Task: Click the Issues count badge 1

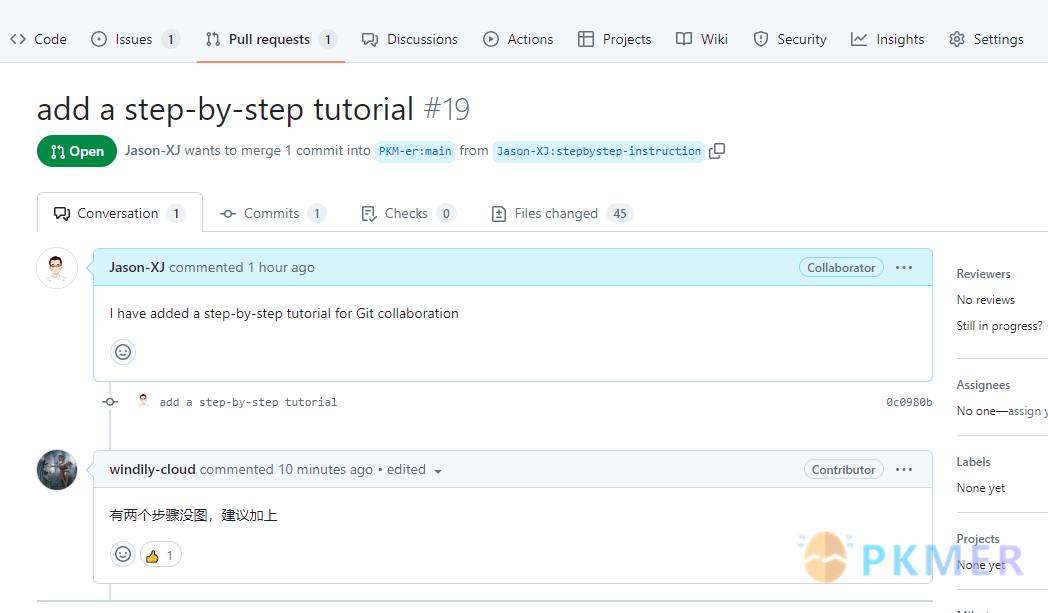Action: (x=170, y=39)
